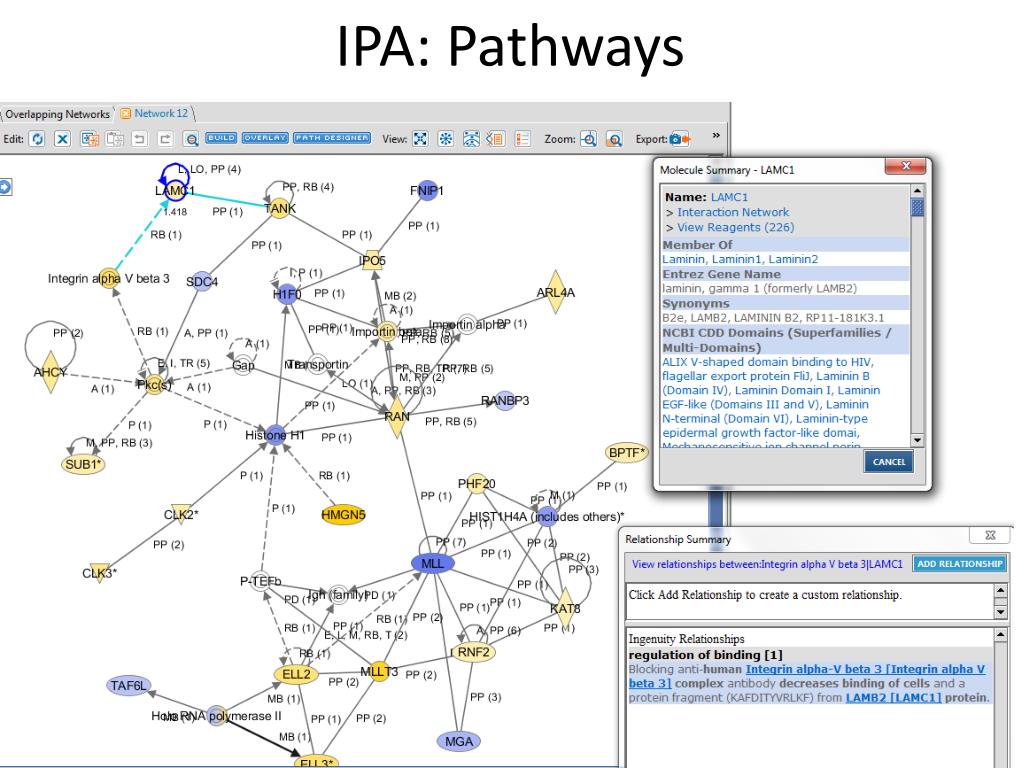This screenshot has height=768, width=1024.
Task: Open Laminin, Laminin1, Laminin2 member link
Action: (x=740, y=259)
